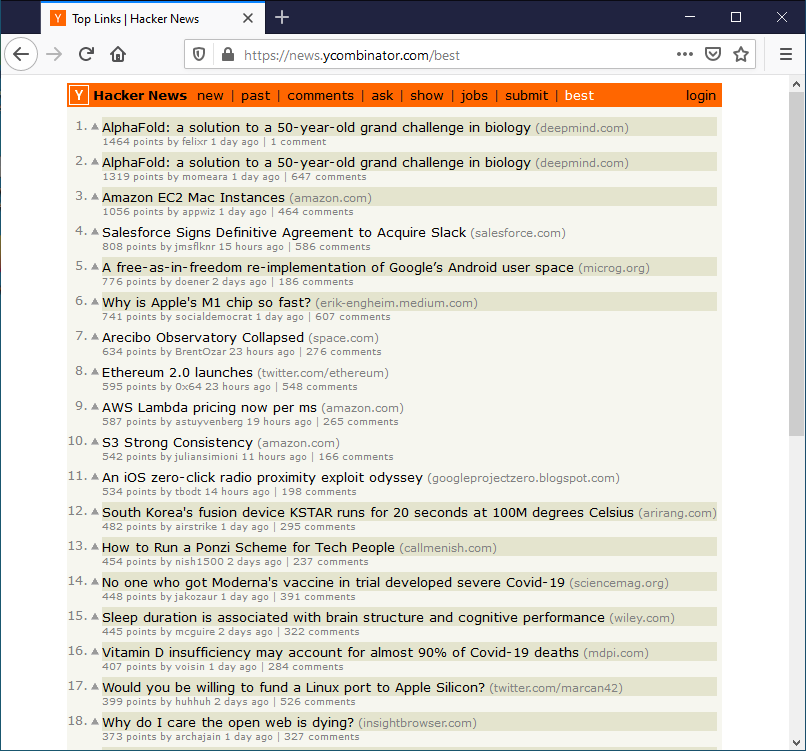The image size is (806, 751).
Task: Upvote Arecibo Observatory Collapsed story
Action: [x=95, y=336]
